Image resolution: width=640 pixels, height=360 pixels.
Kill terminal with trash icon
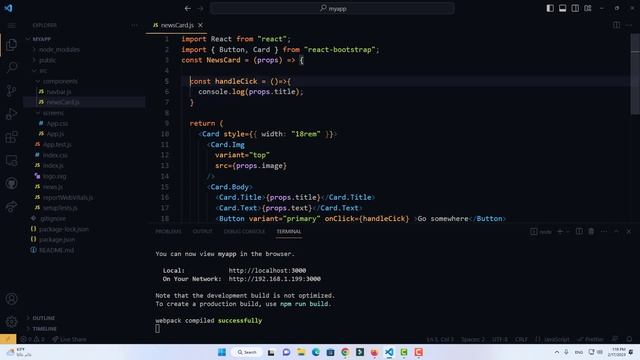(x=591, y=231)
